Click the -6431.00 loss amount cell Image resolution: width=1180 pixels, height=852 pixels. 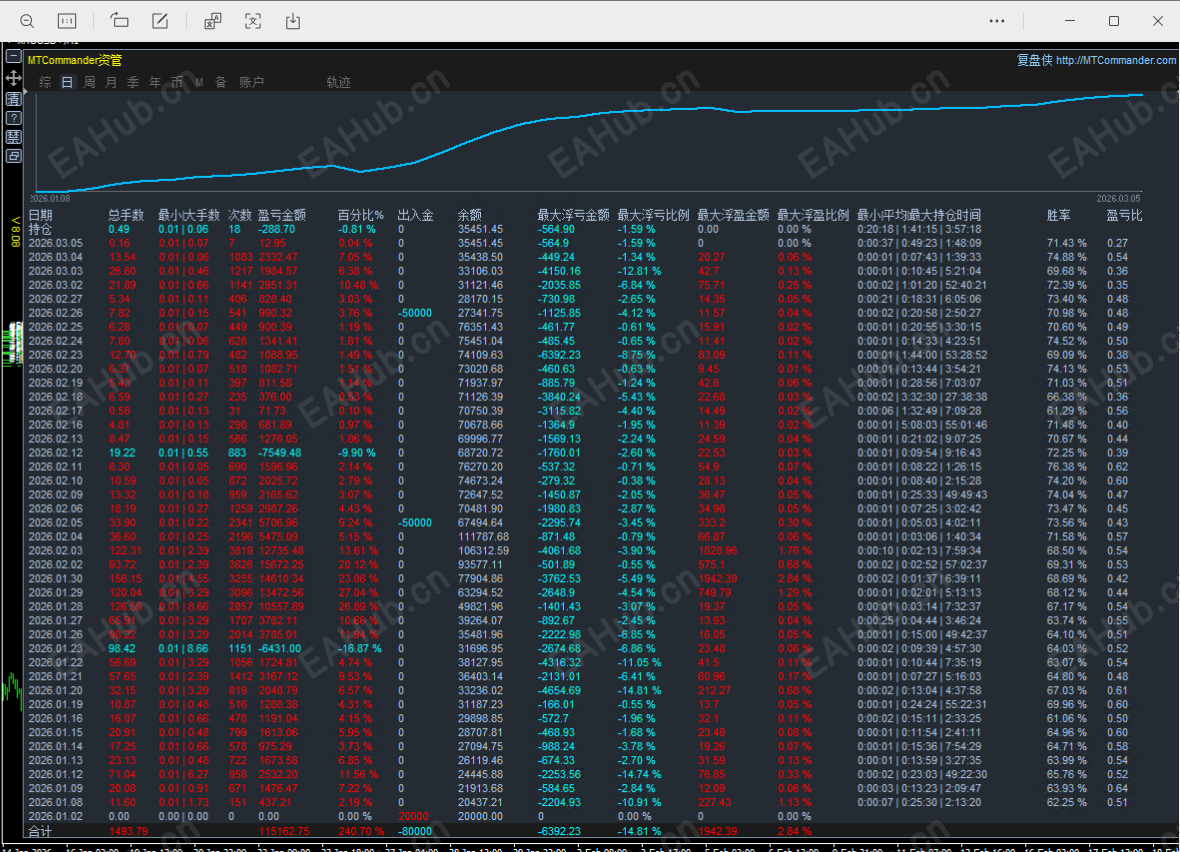click(x=279, y=648)
